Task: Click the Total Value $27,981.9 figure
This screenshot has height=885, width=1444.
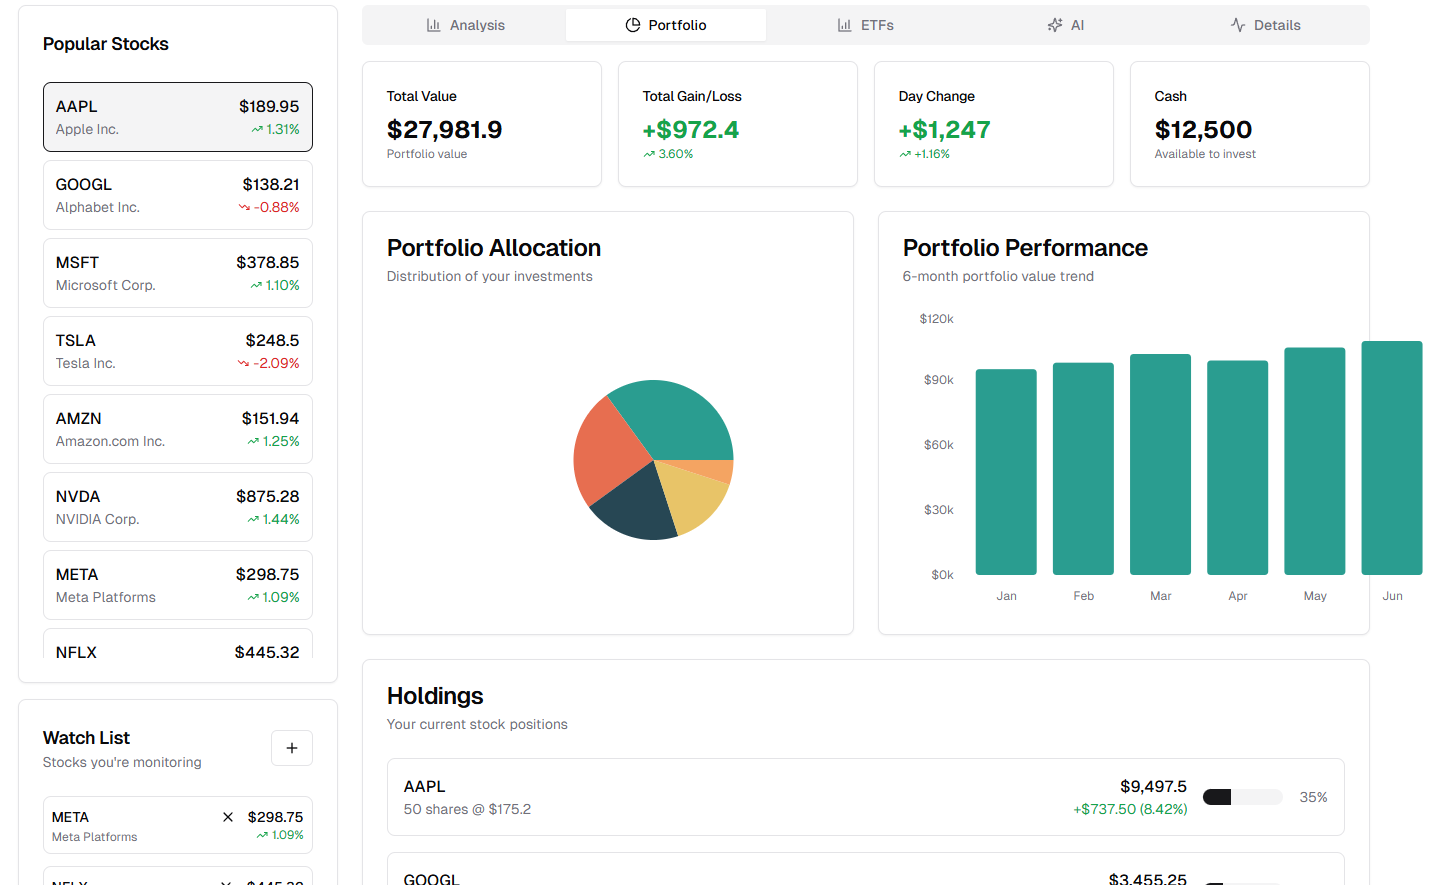Action: pos(444,130)
